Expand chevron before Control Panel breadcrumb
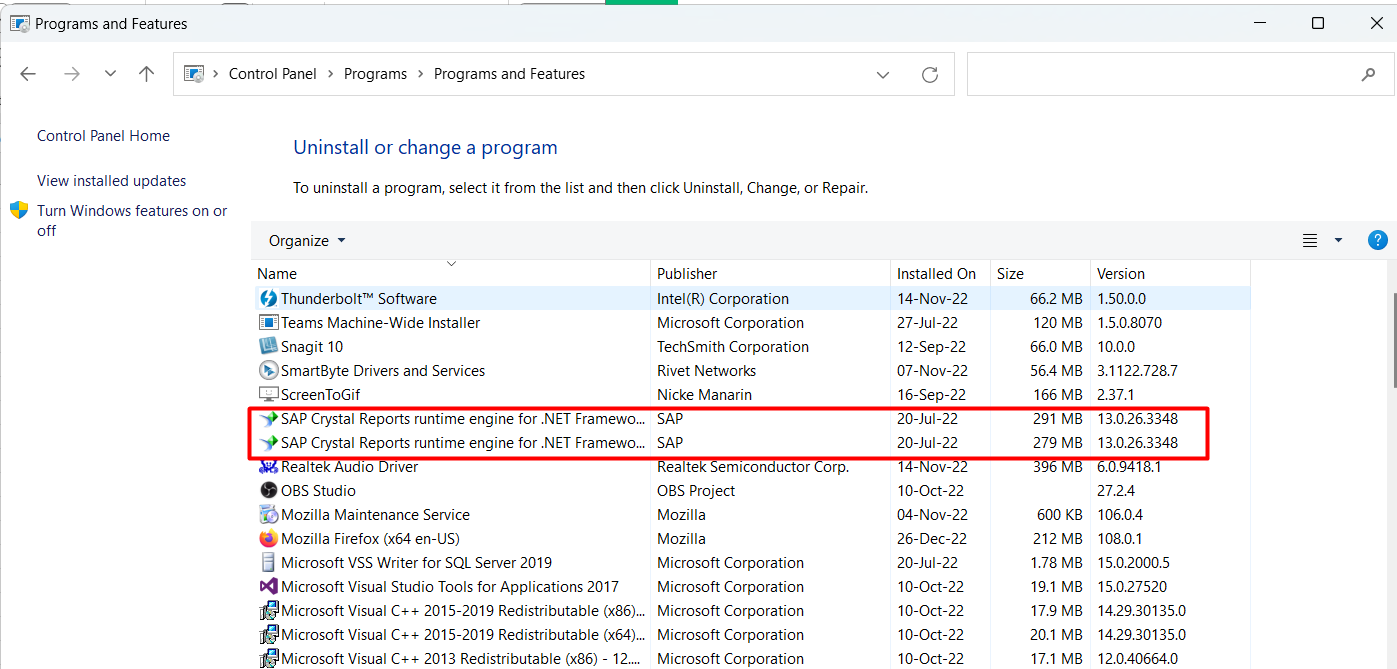 [x=216, y=74]
